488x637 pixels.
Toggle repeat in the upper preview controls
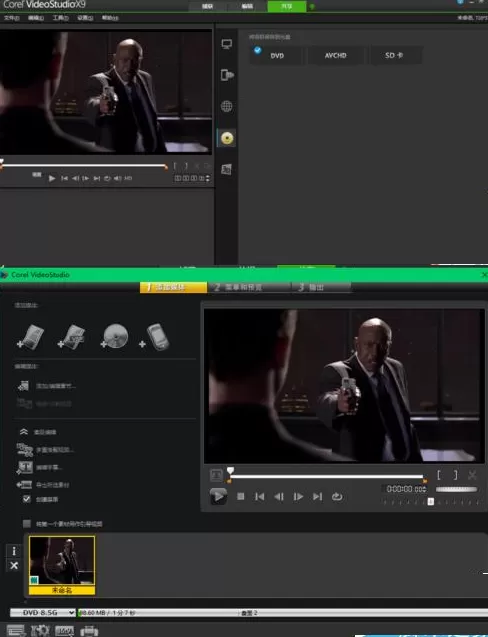point(107,178)
